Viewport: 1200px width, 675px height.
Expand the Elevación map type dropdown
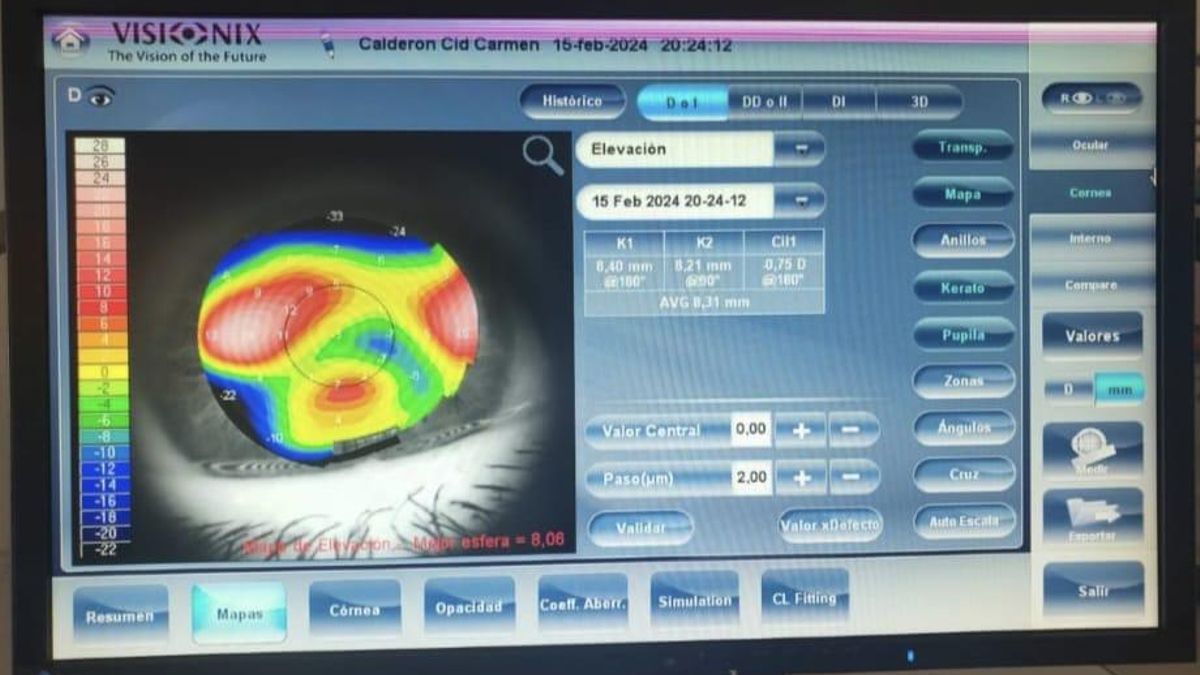801,149
